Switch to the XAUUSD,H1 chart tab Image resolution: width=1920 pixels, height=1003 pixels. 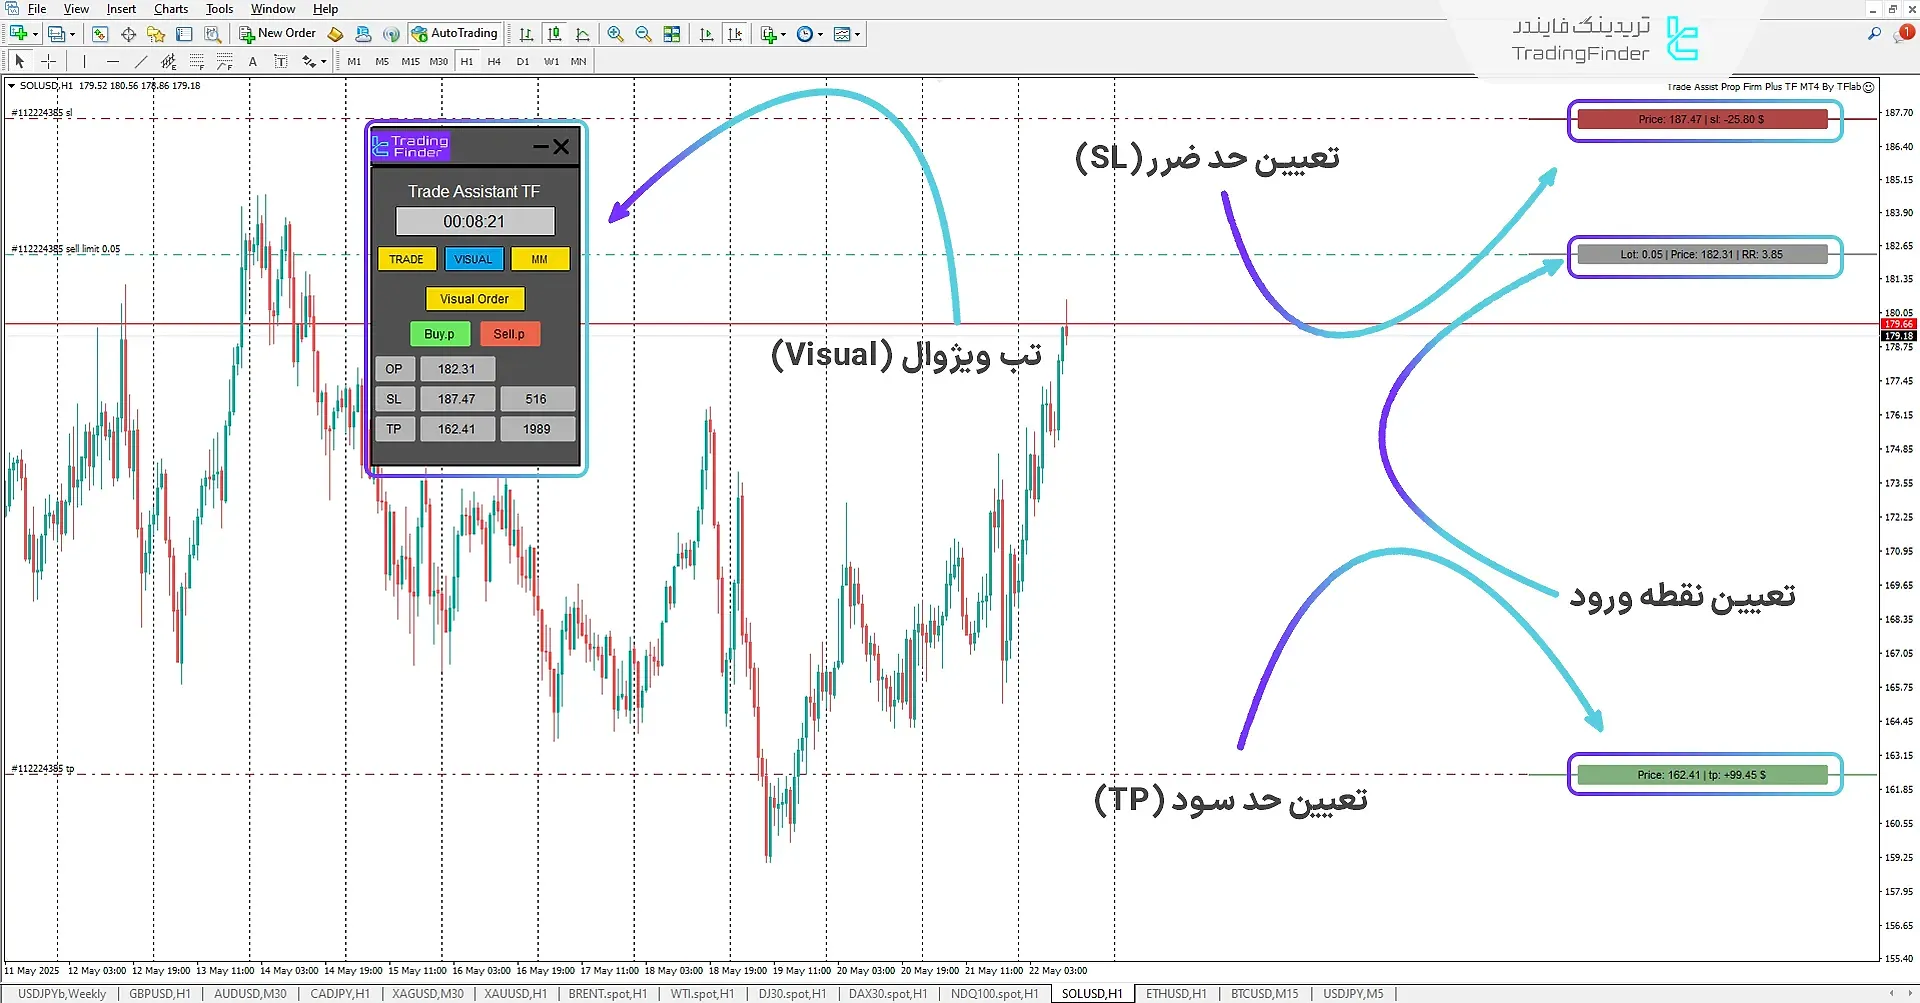pos(515,994)
